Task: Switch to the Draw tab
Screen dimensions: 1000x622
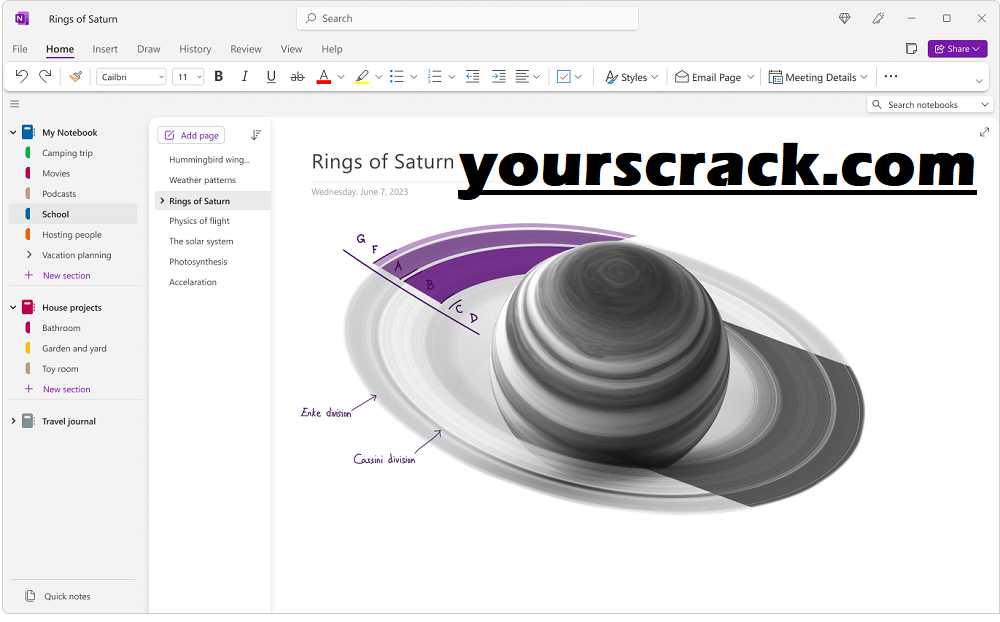Action: tap(149, 49)
